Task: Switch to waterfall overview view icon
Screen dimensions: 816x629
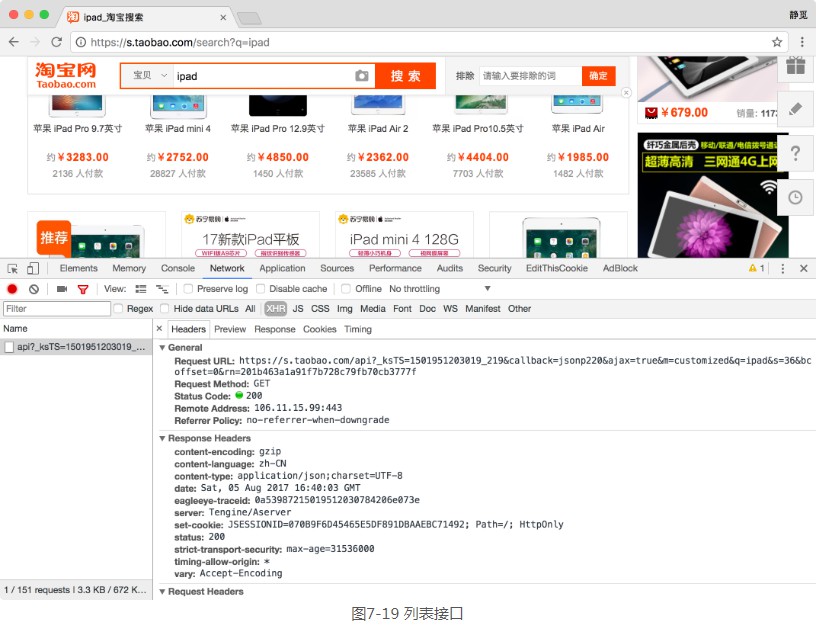Action: (x=162, y=289)
